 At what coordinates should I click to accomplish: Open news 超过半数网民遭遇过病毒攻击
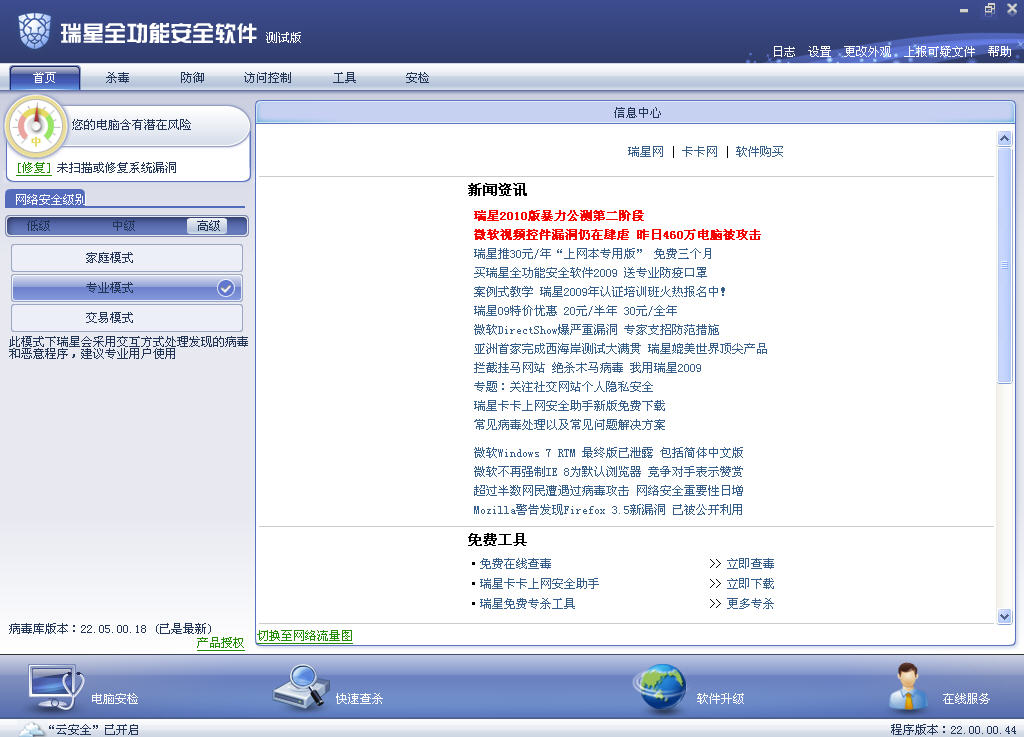pos(608,490)
